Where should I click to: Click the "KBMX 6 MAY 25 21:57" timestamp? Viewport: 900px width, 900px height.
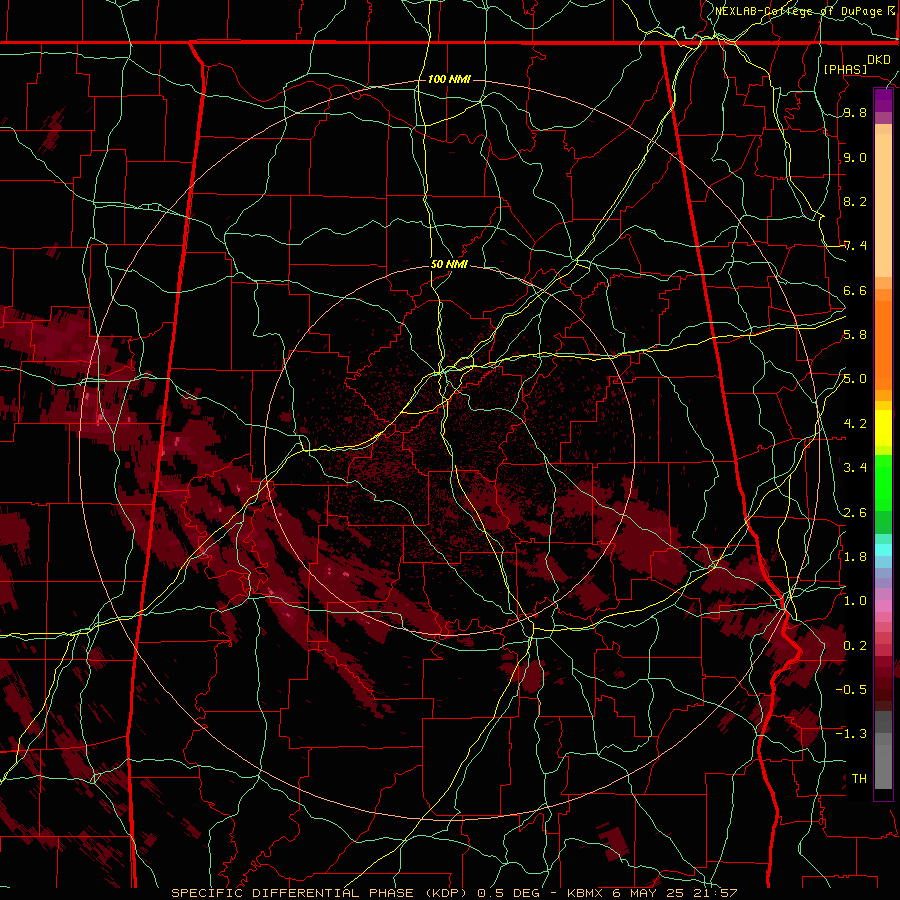[x=652, y=893]
